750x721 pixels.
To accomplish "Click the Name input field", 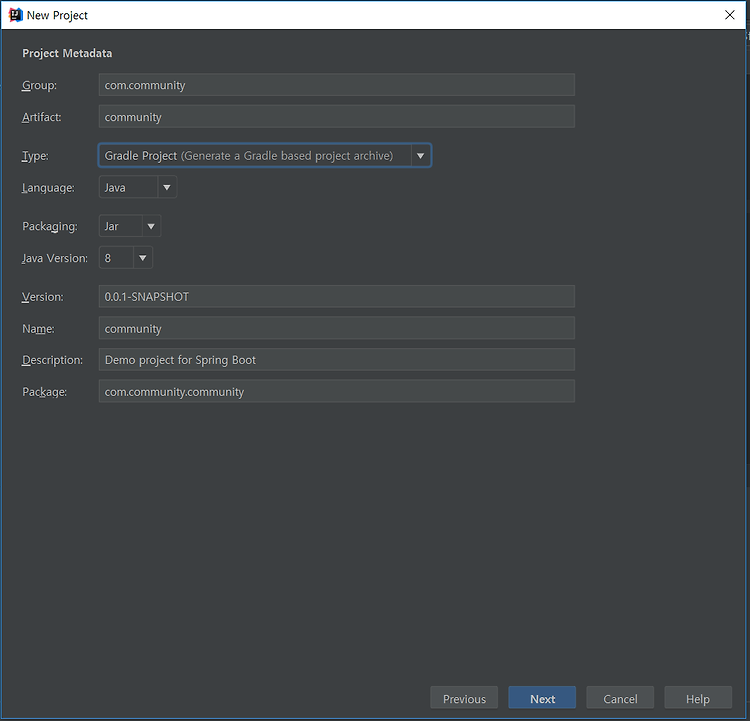I will pos(336,328).
